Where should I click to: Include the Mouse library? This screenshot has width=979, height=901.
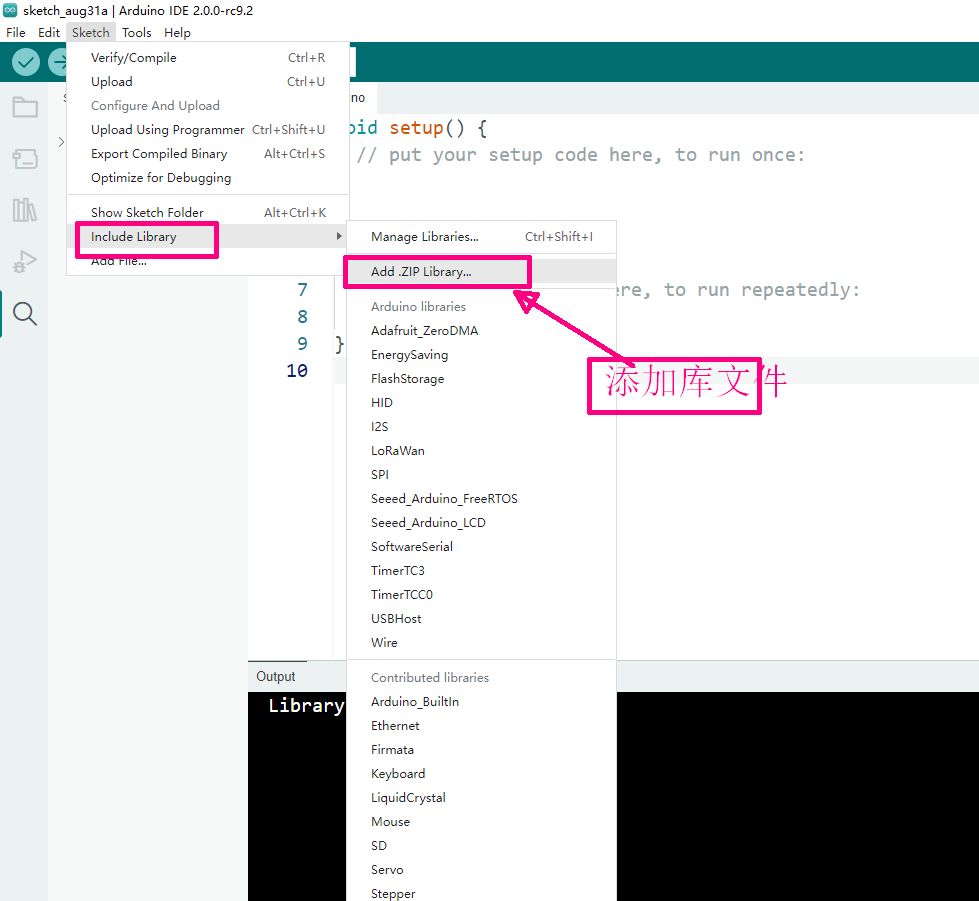coord(481,822)
